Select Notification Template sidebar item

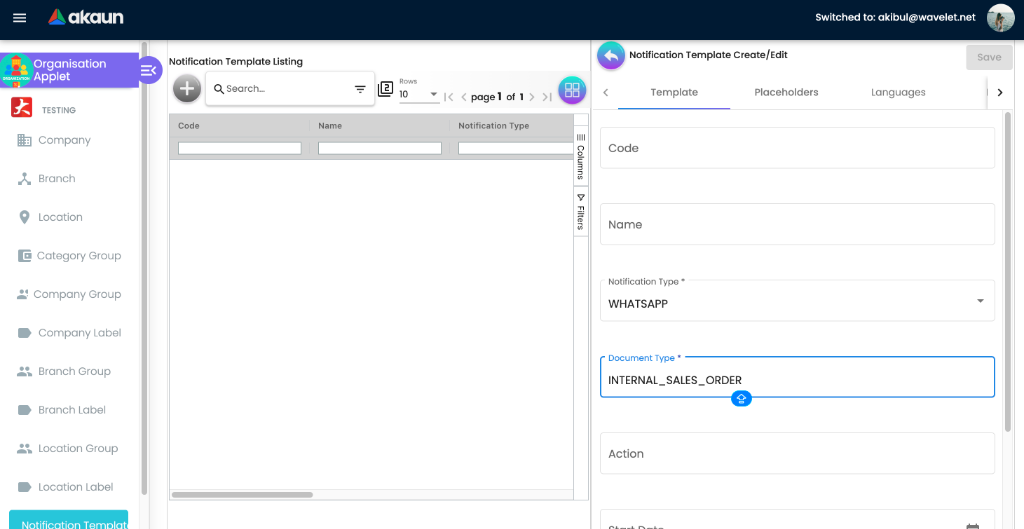click(x=69, y=521)
